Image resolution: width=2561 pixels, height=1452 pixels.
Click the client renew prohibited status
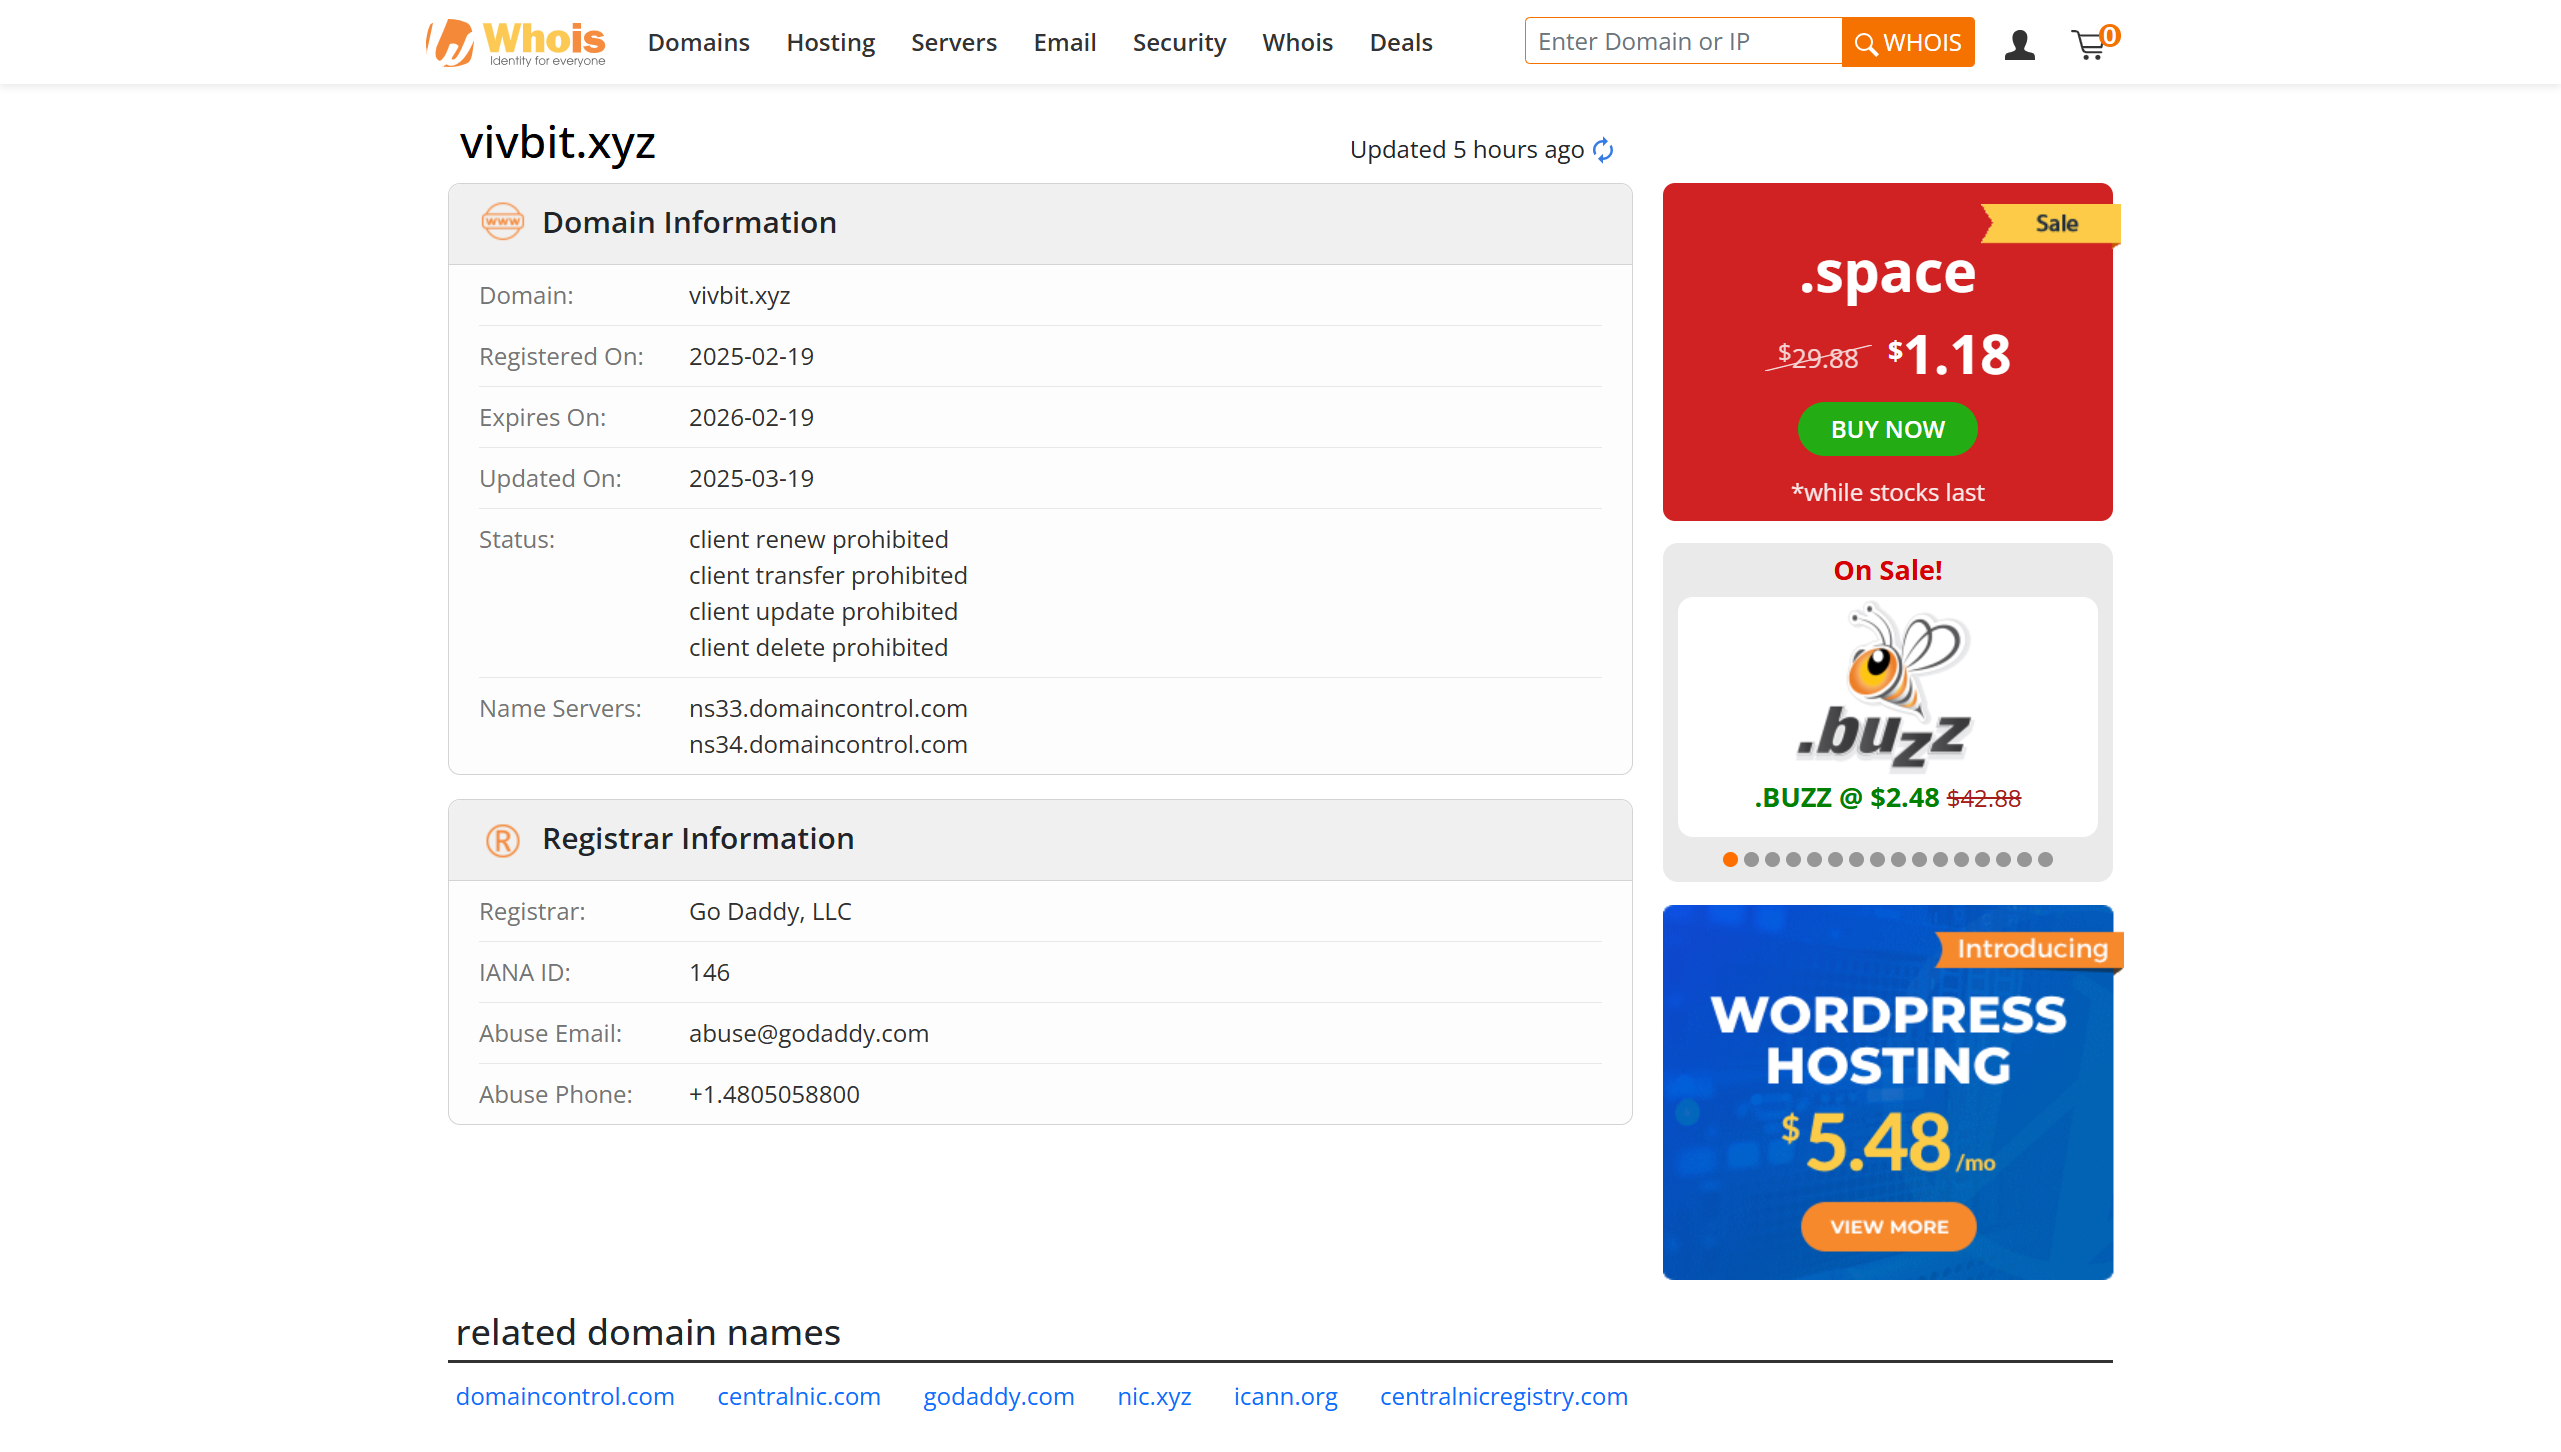pyautogui.click(x=818, y=539)
